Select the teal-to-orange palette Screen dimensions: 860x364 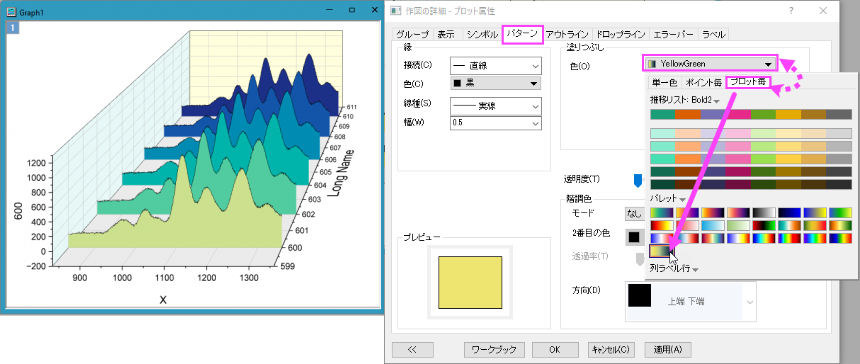[790, 225]
